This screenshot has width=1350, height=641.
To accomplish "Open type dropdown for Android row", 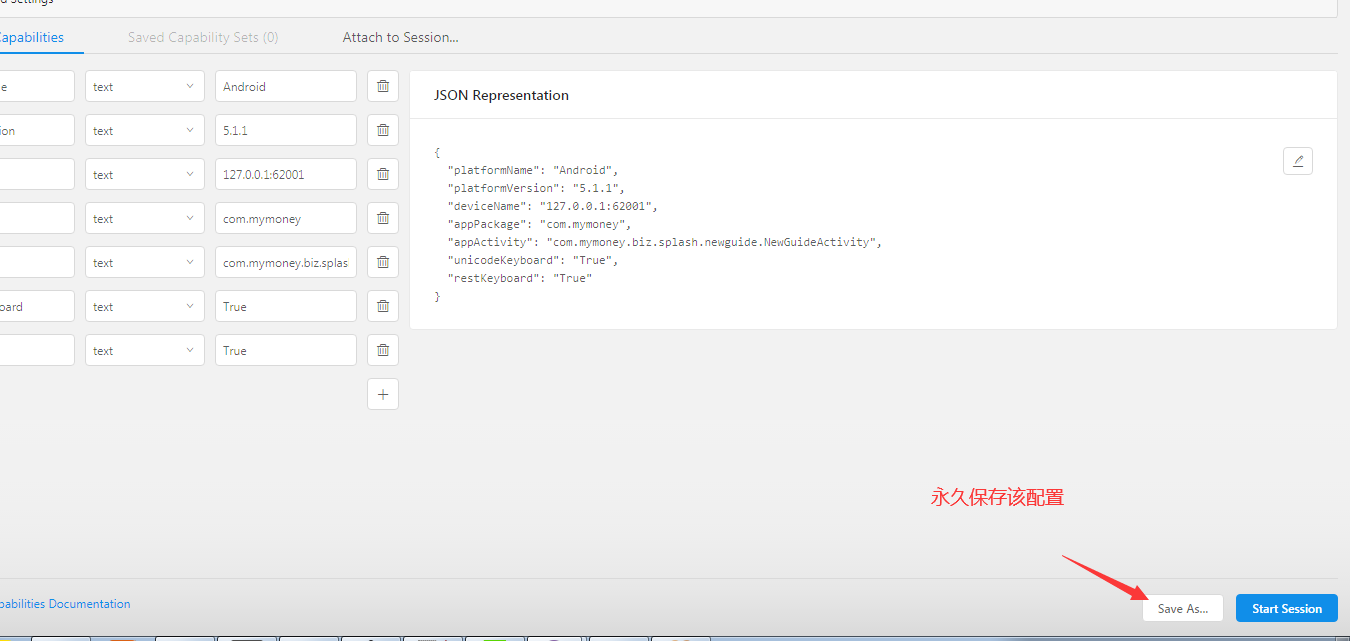I will pos(145,86).
